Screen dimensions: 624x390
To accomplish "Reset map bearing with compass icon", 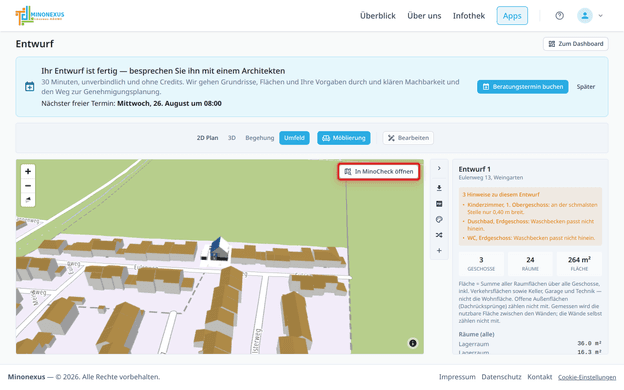I will coord(28,200).
